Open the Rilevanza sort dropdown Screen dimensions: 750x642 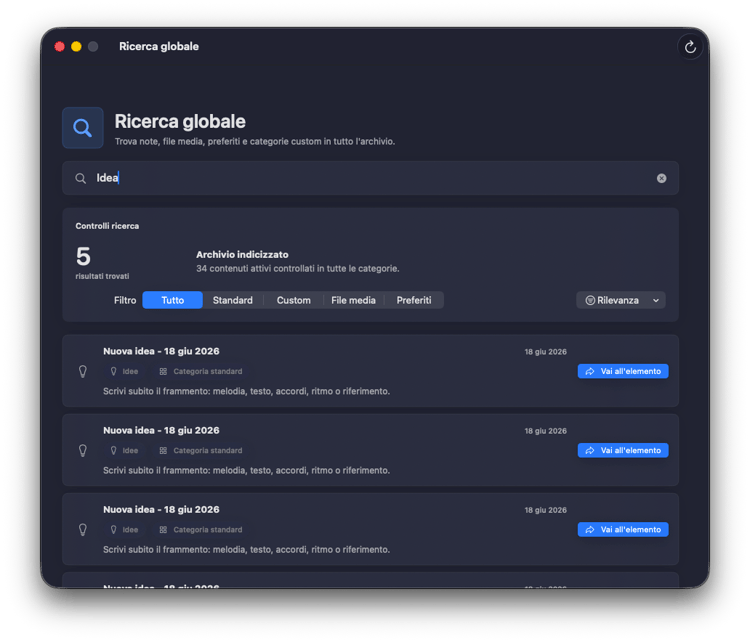[x=620, y=300]
